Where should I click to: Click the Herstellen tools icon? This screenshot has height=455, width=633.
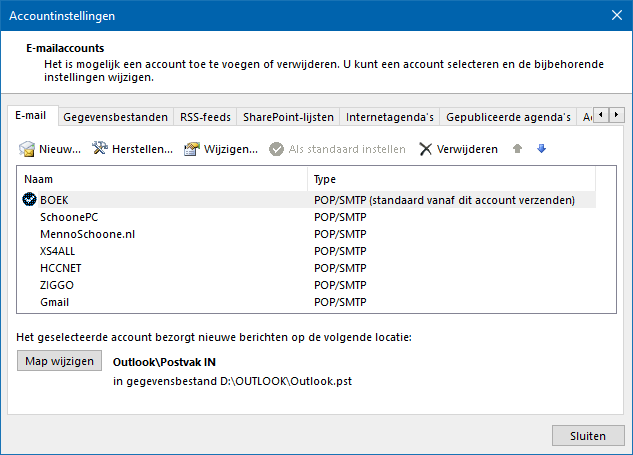click(x=99, y=148)
